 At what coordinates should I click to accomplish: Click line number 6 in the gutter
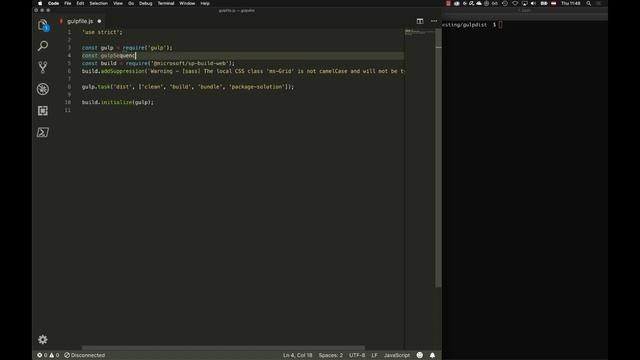(x=69, y=71)
